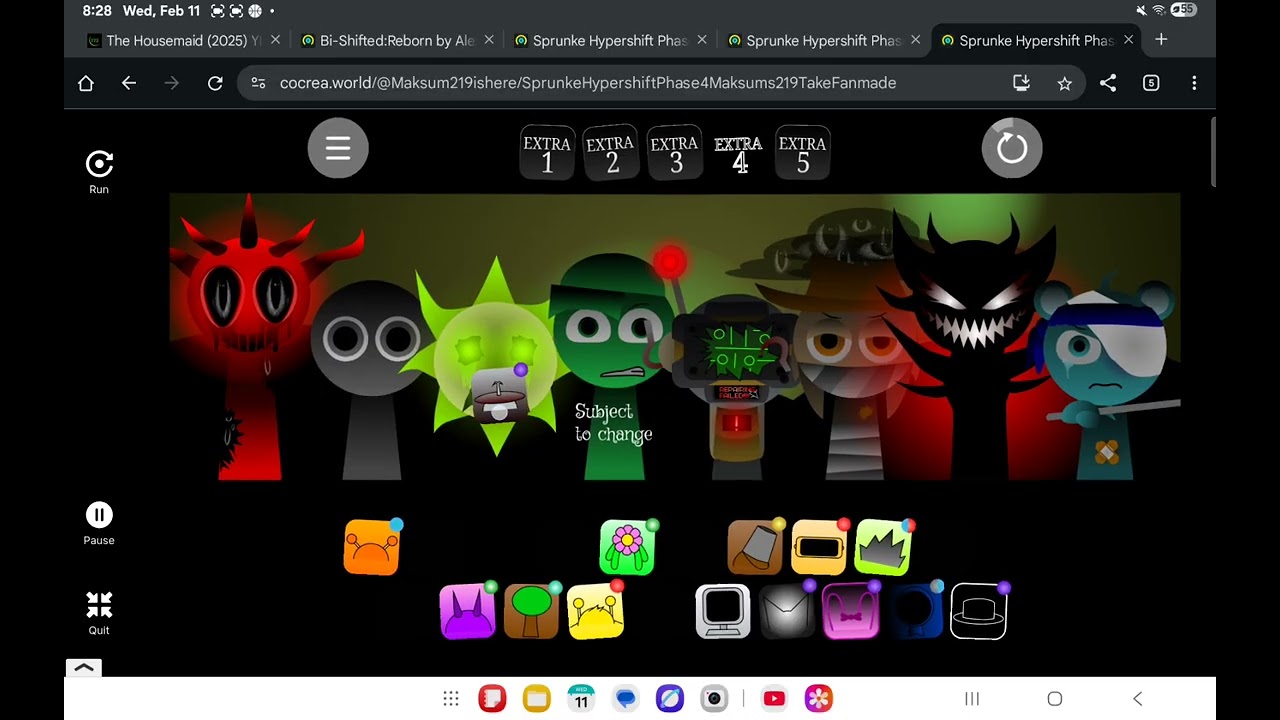Pick the magenta bunny bow-tie icon

pos(851,612)
